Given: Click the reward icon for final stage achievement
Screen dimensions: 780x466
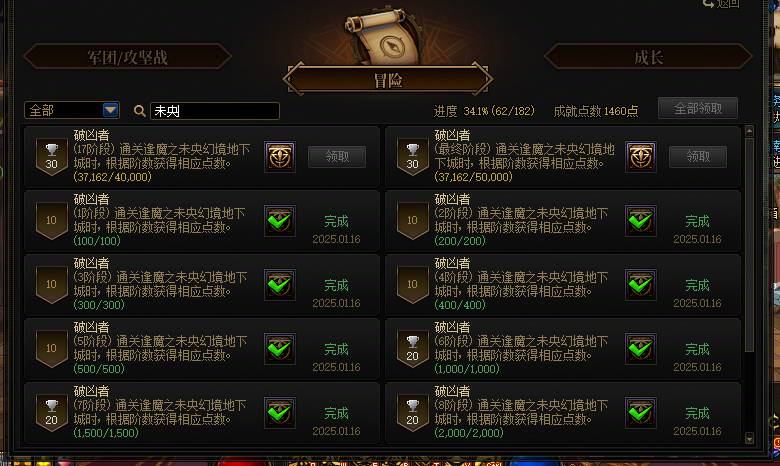Looking at the screenshot, I should point(641,157).
